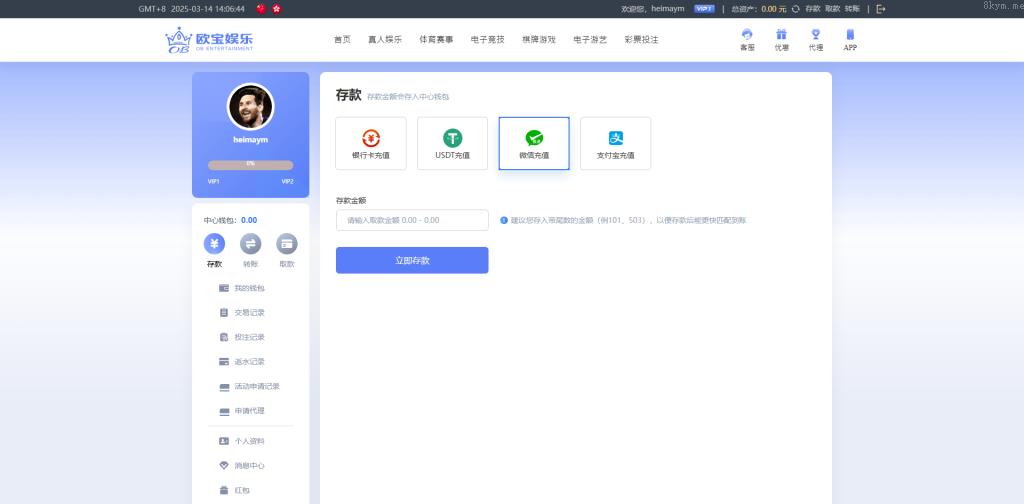
Task: Open 彩票投注 in top navigation
Action: (641, 40)
